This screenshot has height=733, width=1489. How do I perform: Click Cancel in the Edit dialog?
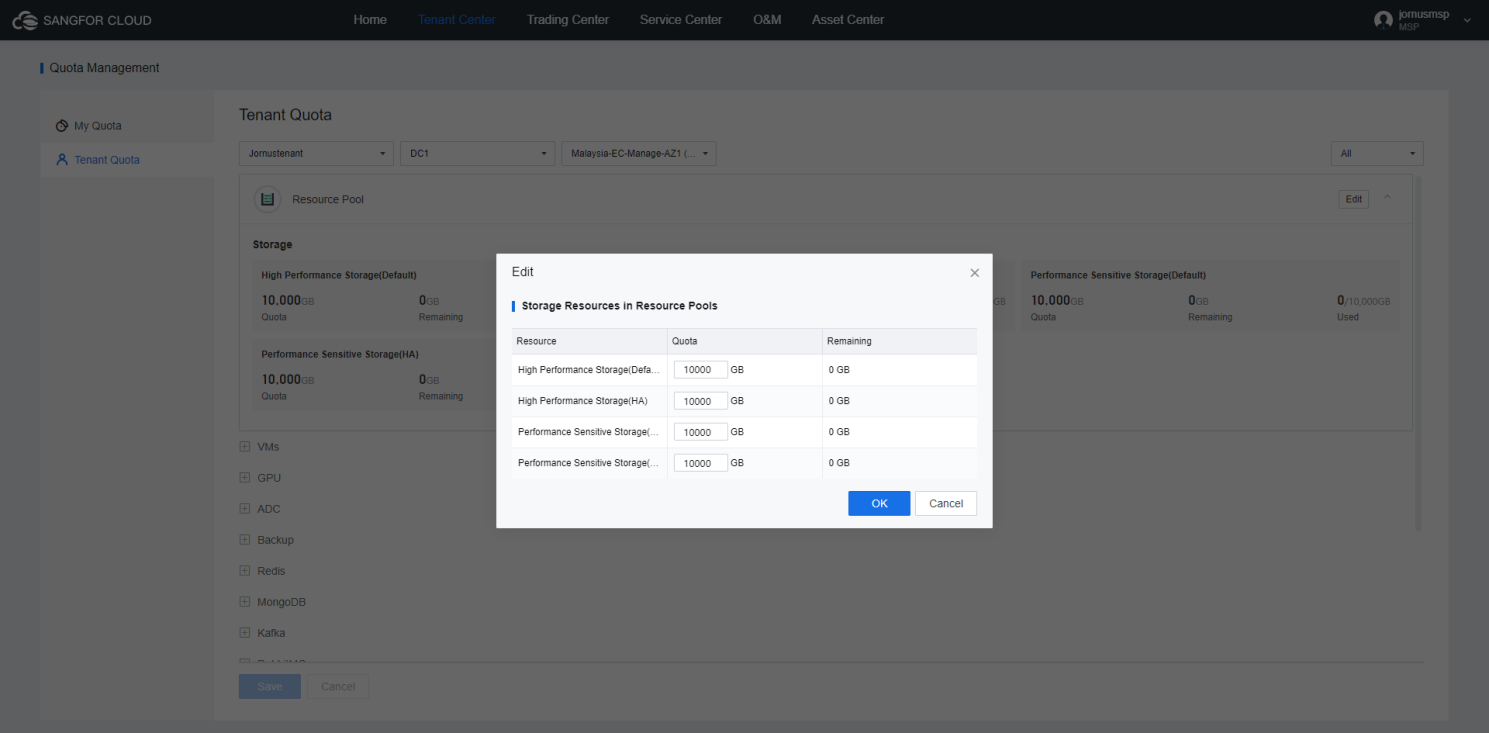click(x=946, y=503)
